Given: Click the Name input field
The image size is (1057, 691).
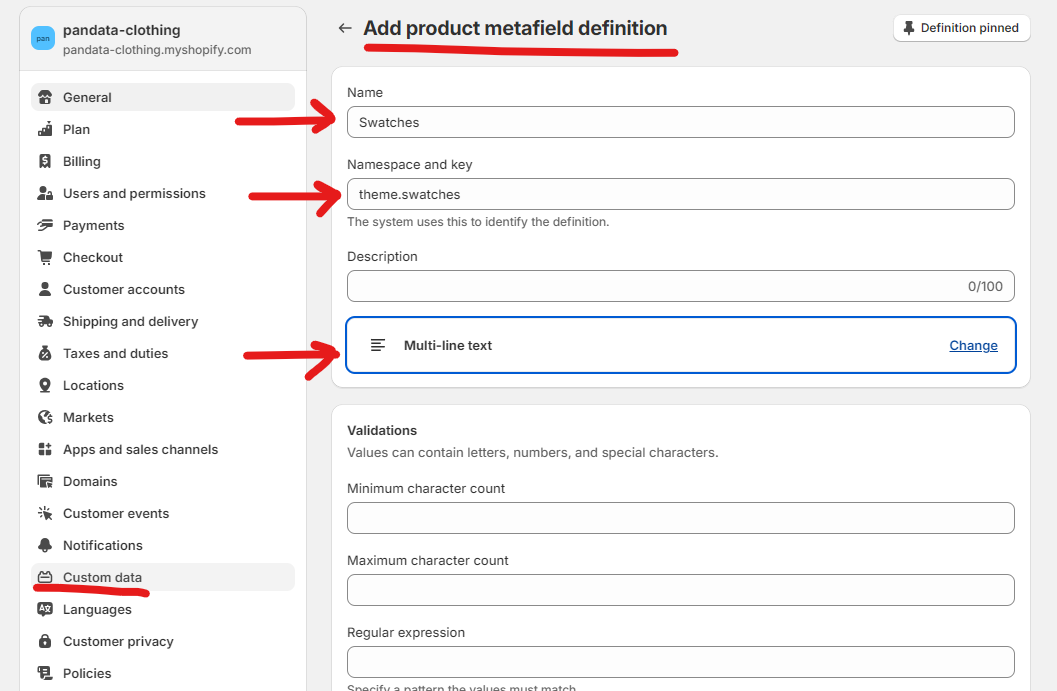Looking at the screenshot, I should point(680,122).
